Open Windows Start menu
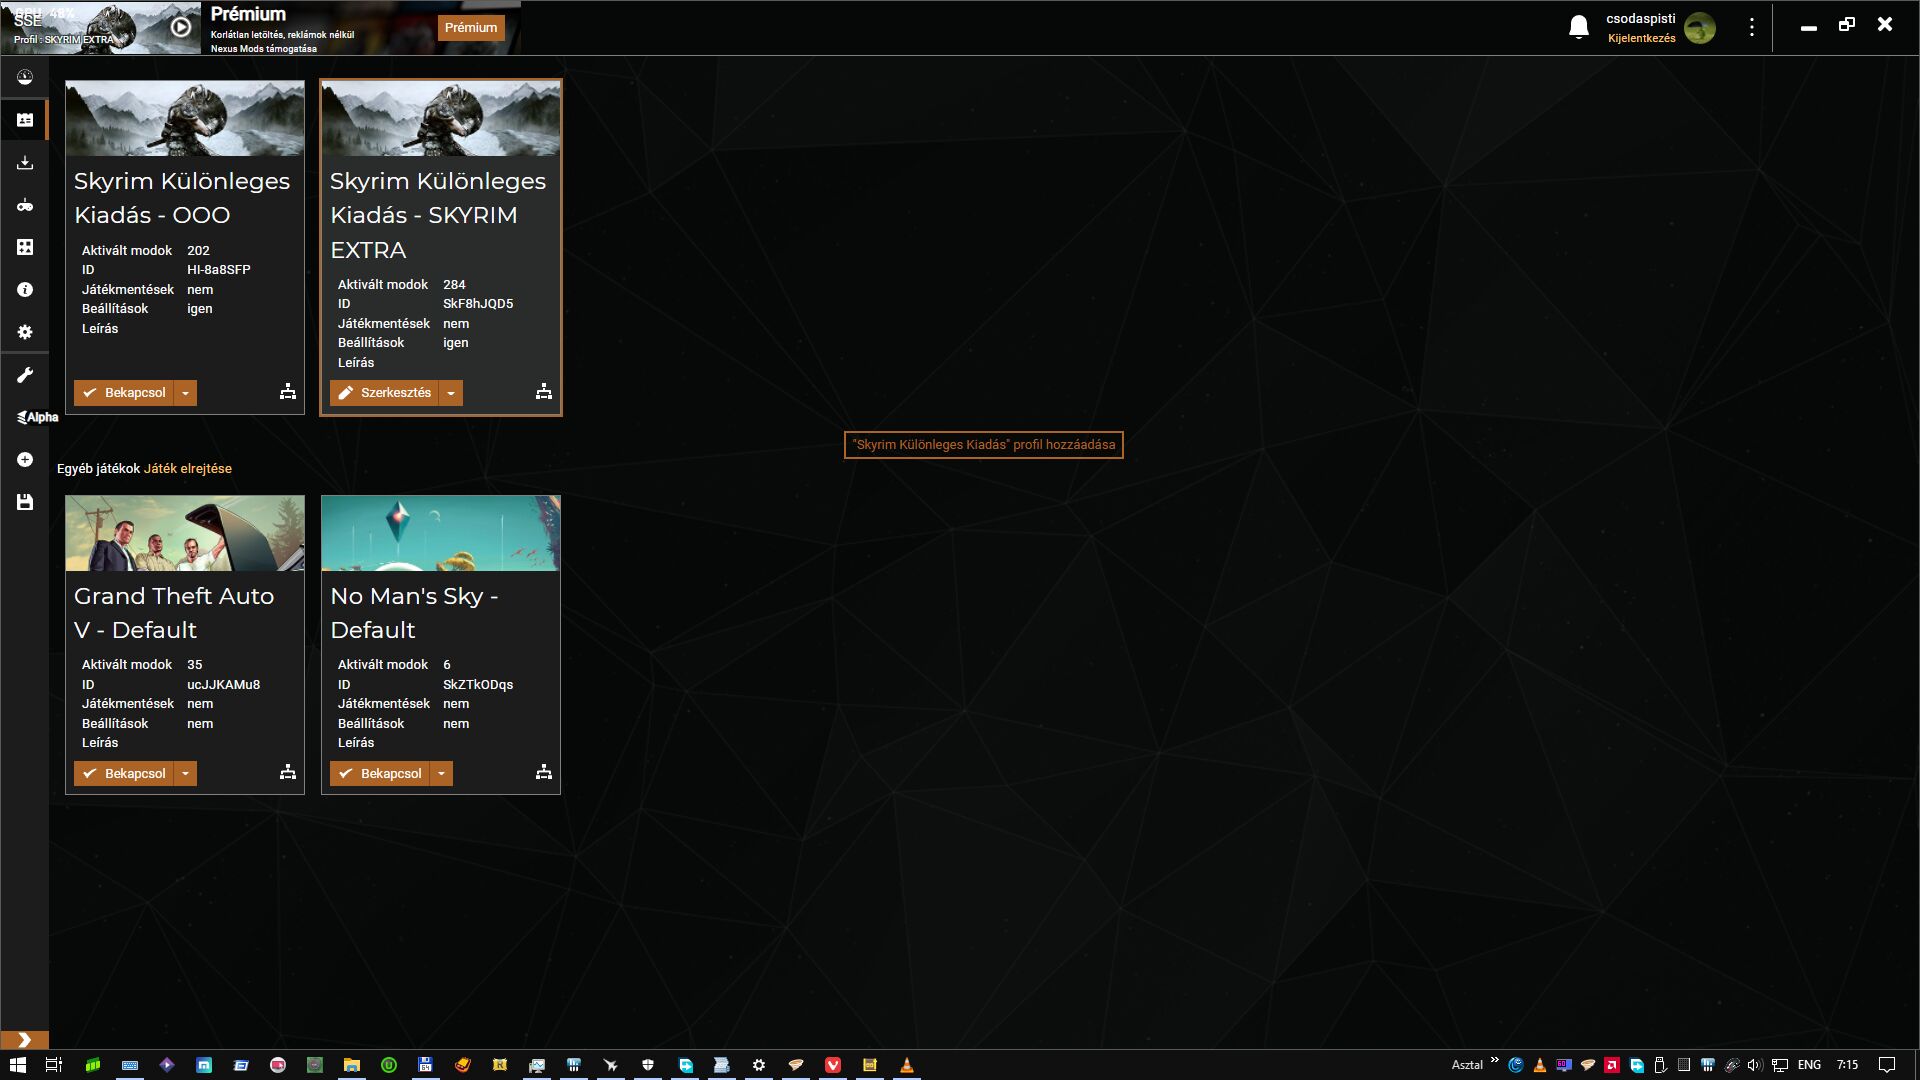Image resolution: width=1920 pixels, height=1080 pixels. [x=18, y=1065]
